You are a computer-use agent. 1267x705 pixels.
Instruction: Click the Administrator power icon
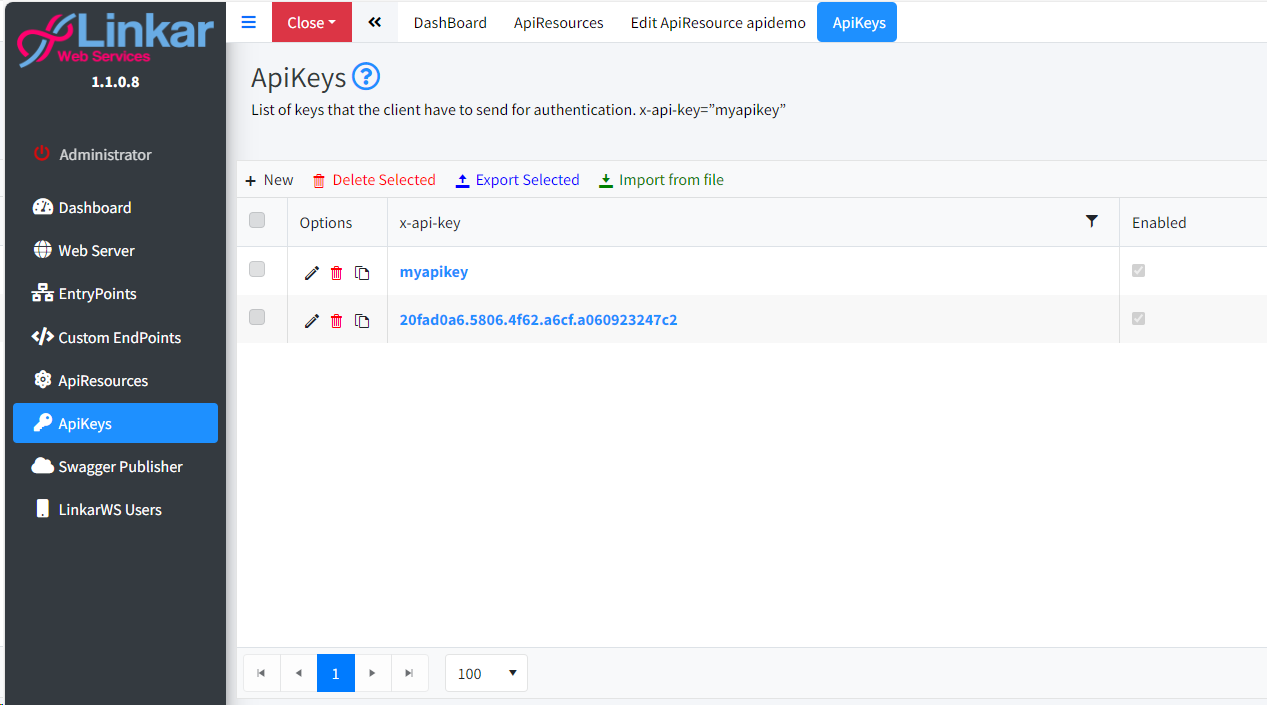click(41, 154)
